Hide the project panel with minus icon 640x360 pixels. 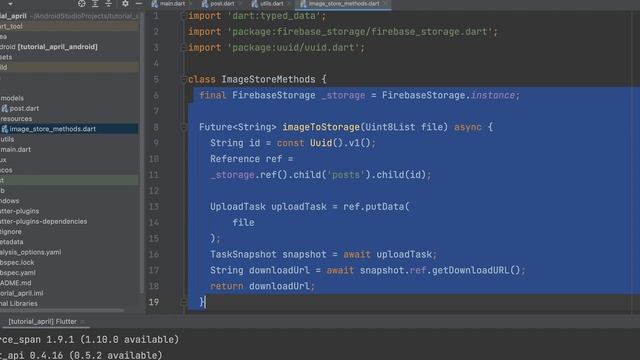pos(139,4)
